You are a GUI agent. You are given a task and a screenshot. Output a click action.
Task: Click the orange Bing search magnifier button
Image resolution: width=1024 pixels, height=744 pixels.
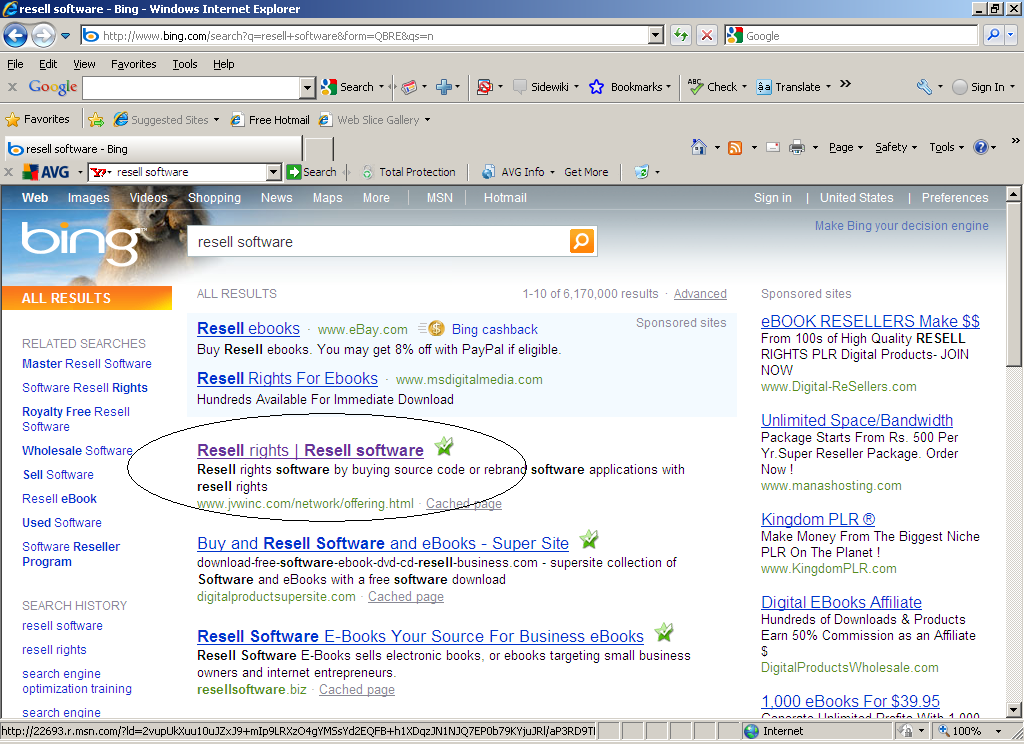tap(581, 241)
